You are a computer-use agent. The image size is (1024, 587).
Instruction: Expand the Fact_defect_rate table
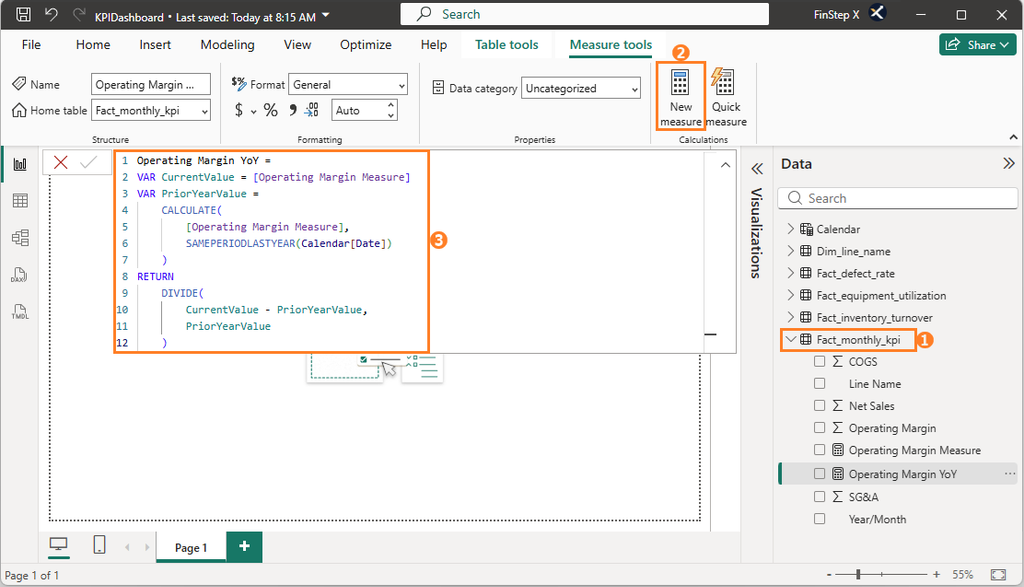791,273
